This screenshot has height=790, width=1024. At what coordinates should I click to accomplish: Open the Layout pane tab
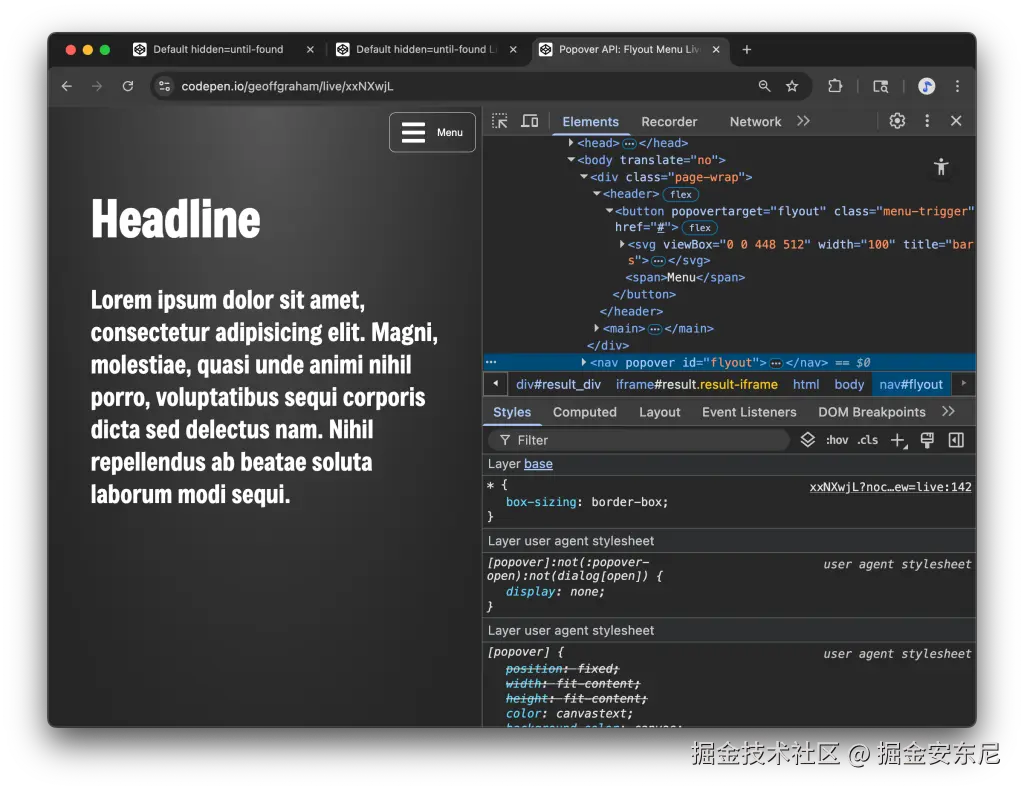660,412
